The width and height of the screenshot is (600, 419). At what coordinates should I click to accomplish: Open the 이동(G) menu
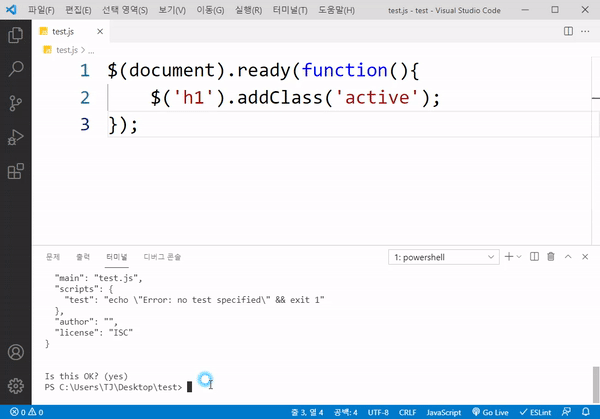point(210,10)
